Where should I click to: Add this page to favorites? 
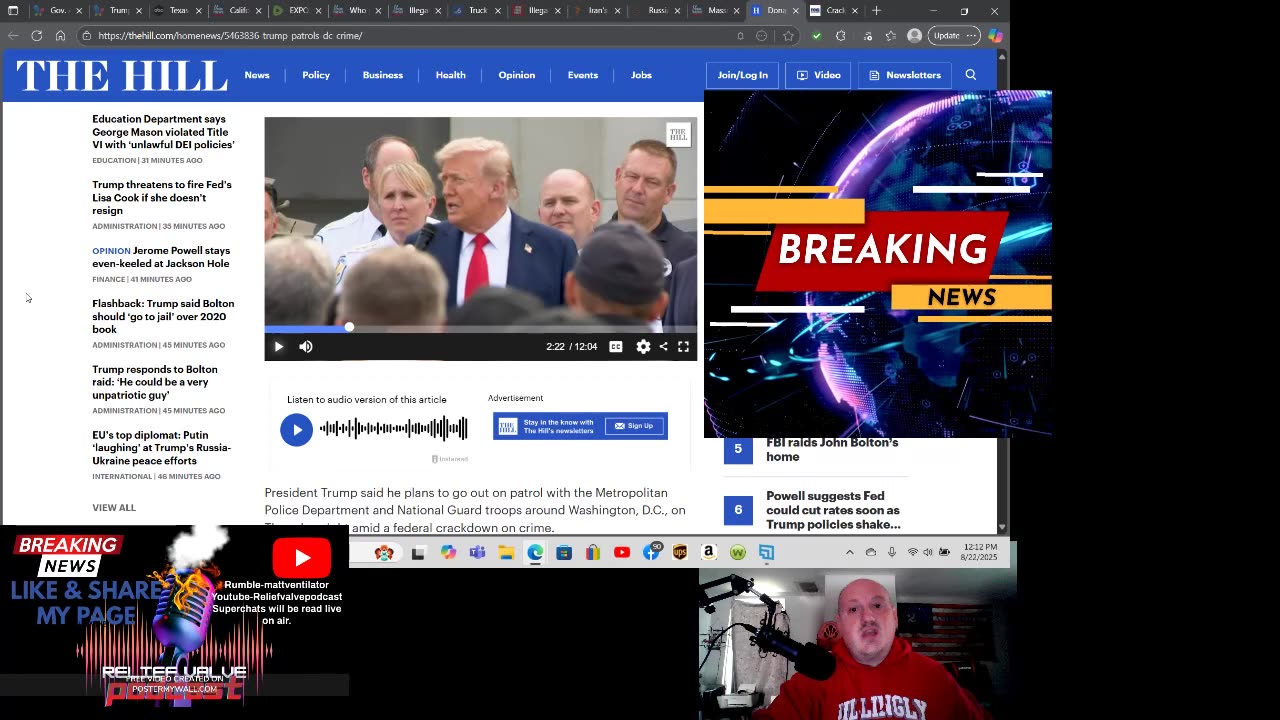tap(789, 36)
